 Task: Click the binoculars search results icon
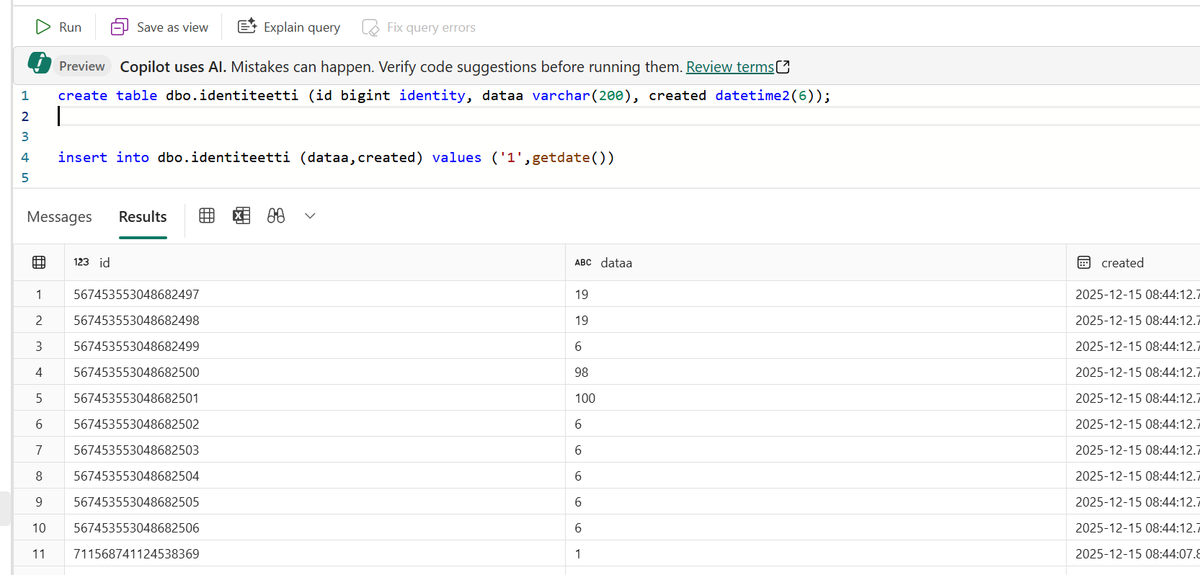(276, 215)
